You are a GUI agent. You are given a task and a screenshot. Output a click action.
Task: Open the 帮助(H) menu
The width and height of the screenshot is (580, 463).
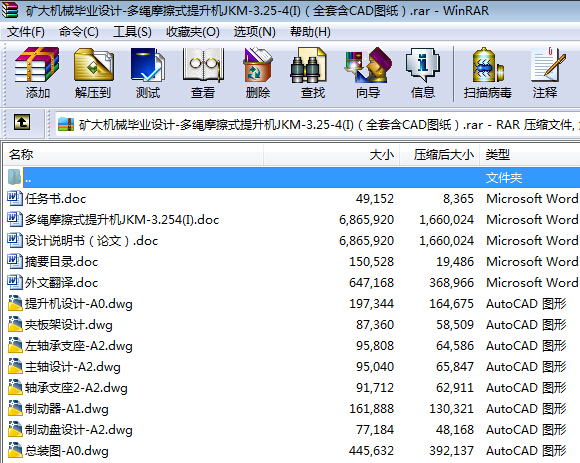pos(310,32)
